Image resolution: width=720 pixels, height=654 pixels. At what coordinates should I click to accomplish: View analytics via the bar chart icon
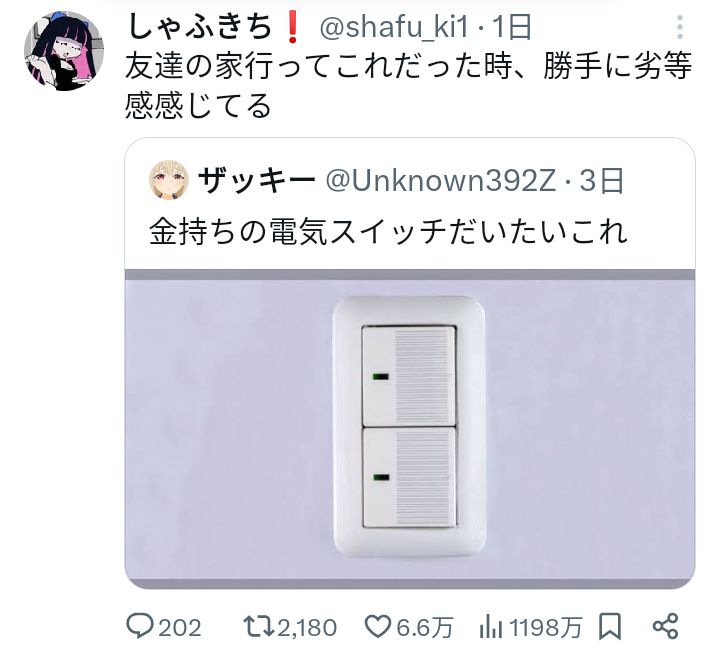pyautogui.click(x=490, y=627)
